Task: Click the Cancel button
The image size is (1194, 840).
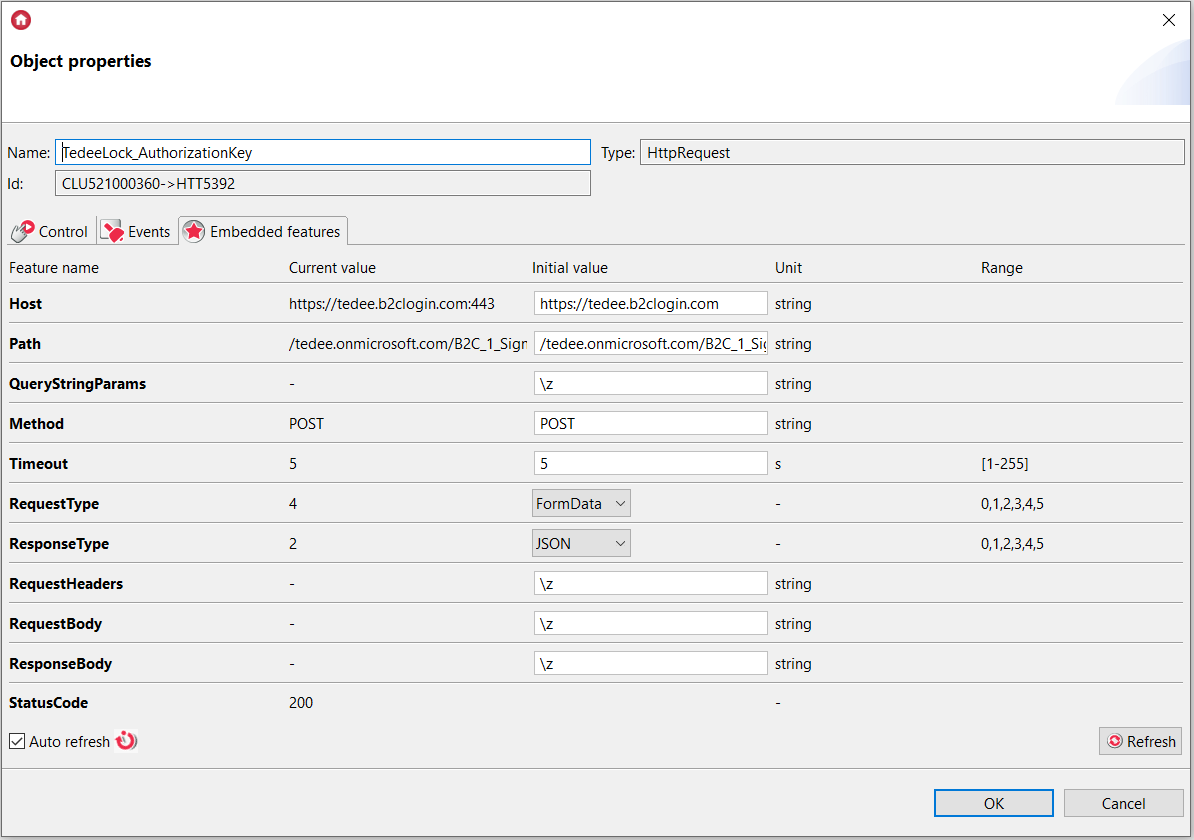Action: tap(1123, 803)
